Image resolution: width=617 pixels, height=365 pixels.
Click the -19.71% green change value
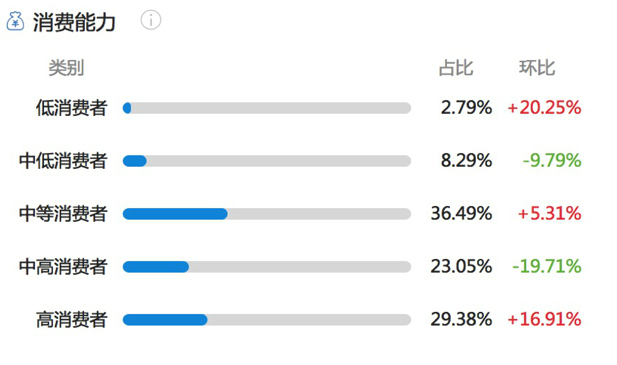[547, 267]
